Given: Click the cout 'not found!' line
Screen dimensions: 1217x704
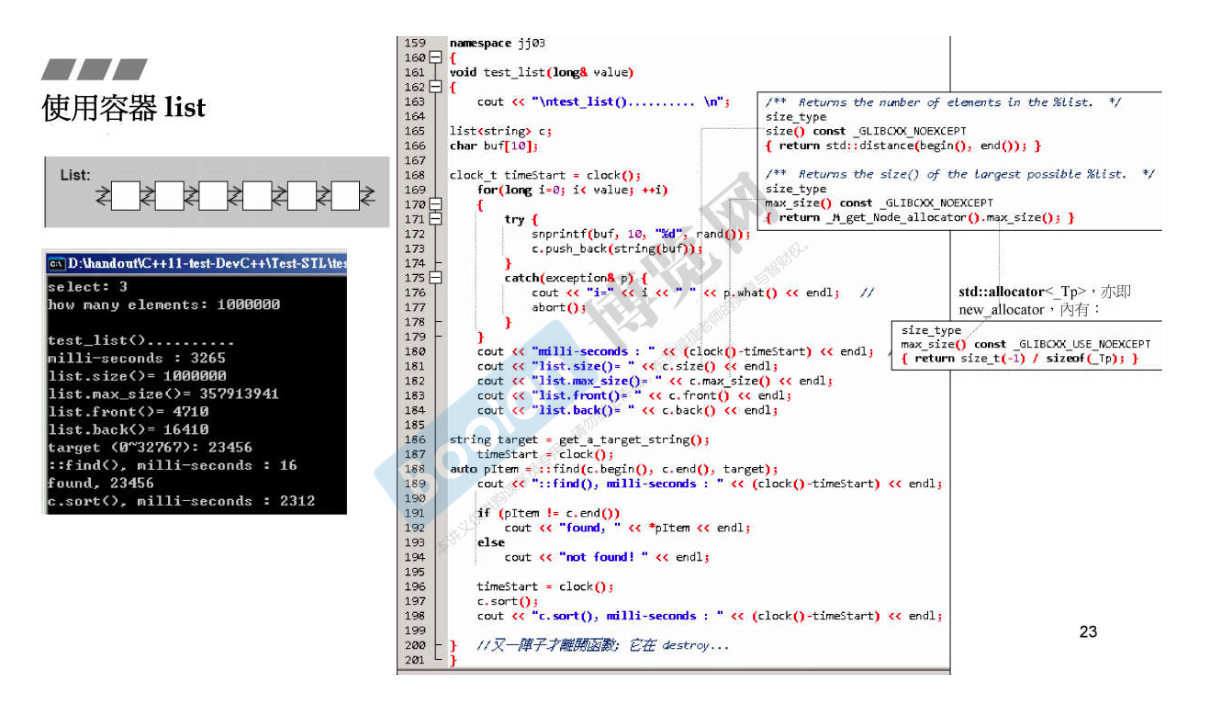Looking at the screenshot, I should [607, 557].
